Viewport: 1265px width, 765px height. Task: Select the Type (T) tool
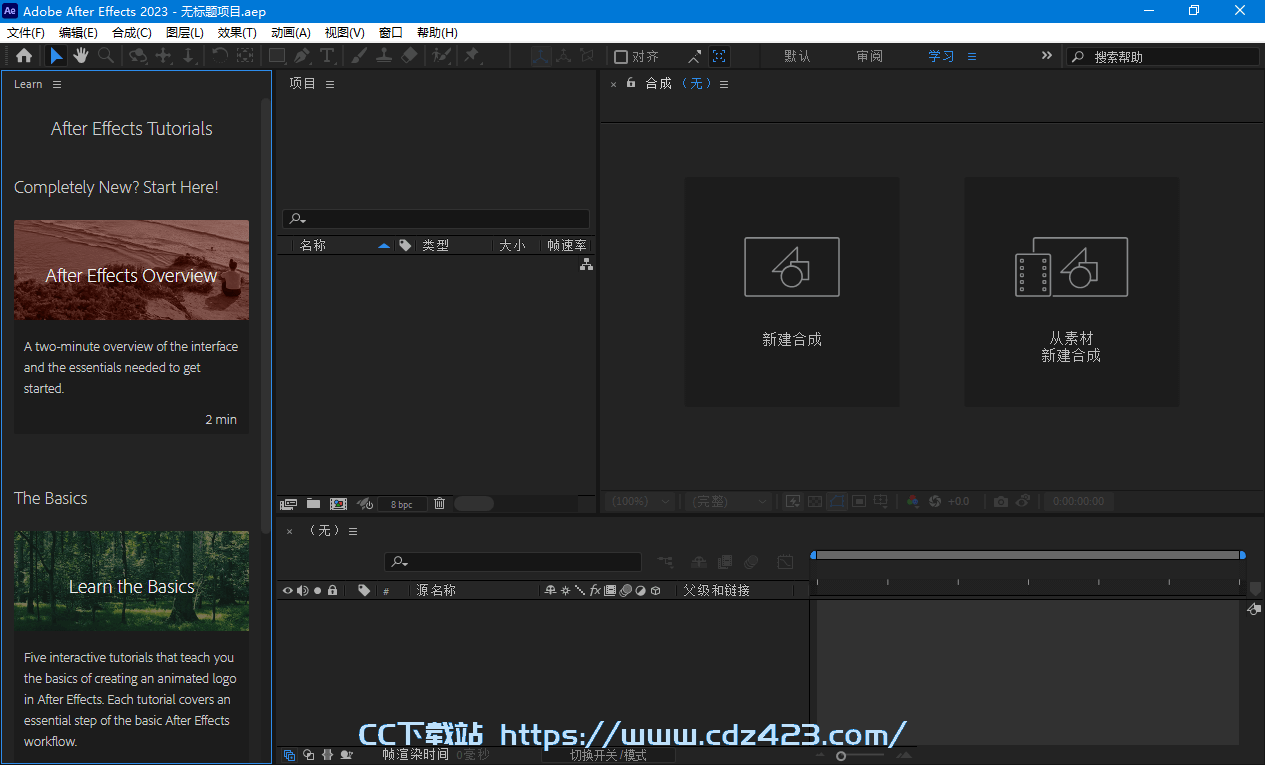(326, 56)
